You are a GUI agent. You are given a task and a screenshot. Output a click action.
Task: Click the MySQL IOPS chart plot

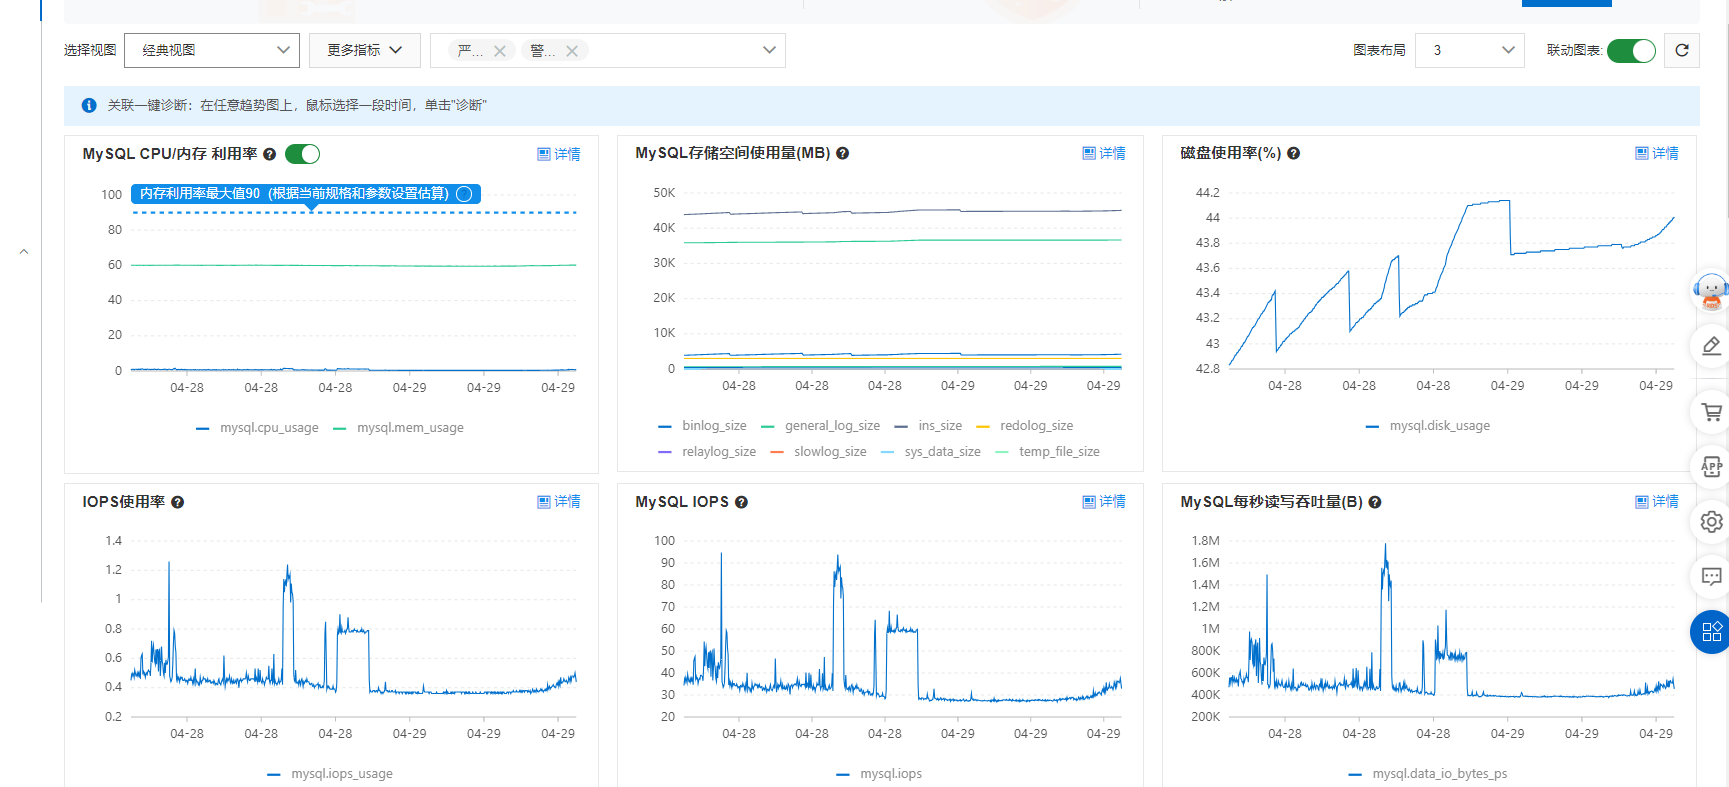902,628
